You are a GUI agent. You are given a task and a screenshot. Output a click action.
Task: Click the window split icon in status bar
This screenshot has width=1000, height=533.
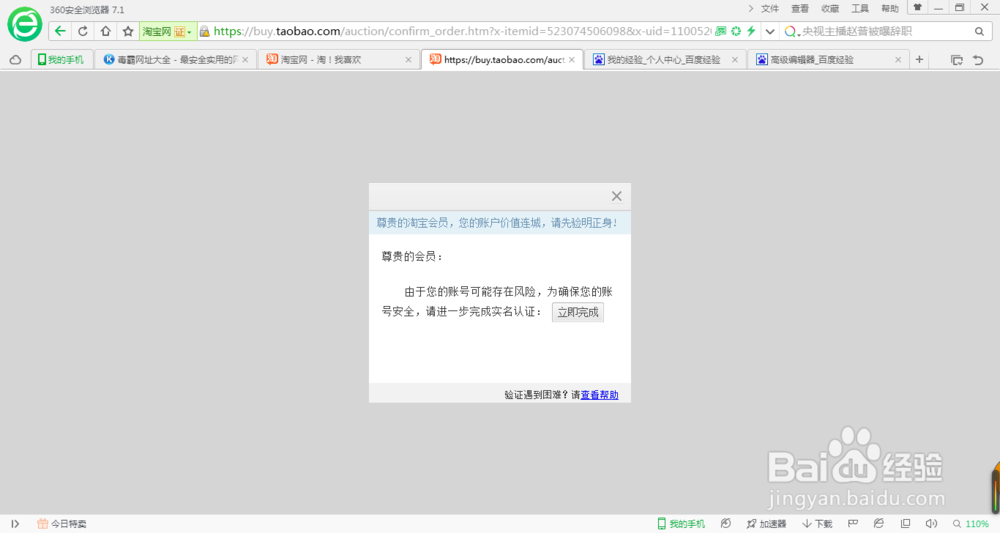[x=905, y=523]
